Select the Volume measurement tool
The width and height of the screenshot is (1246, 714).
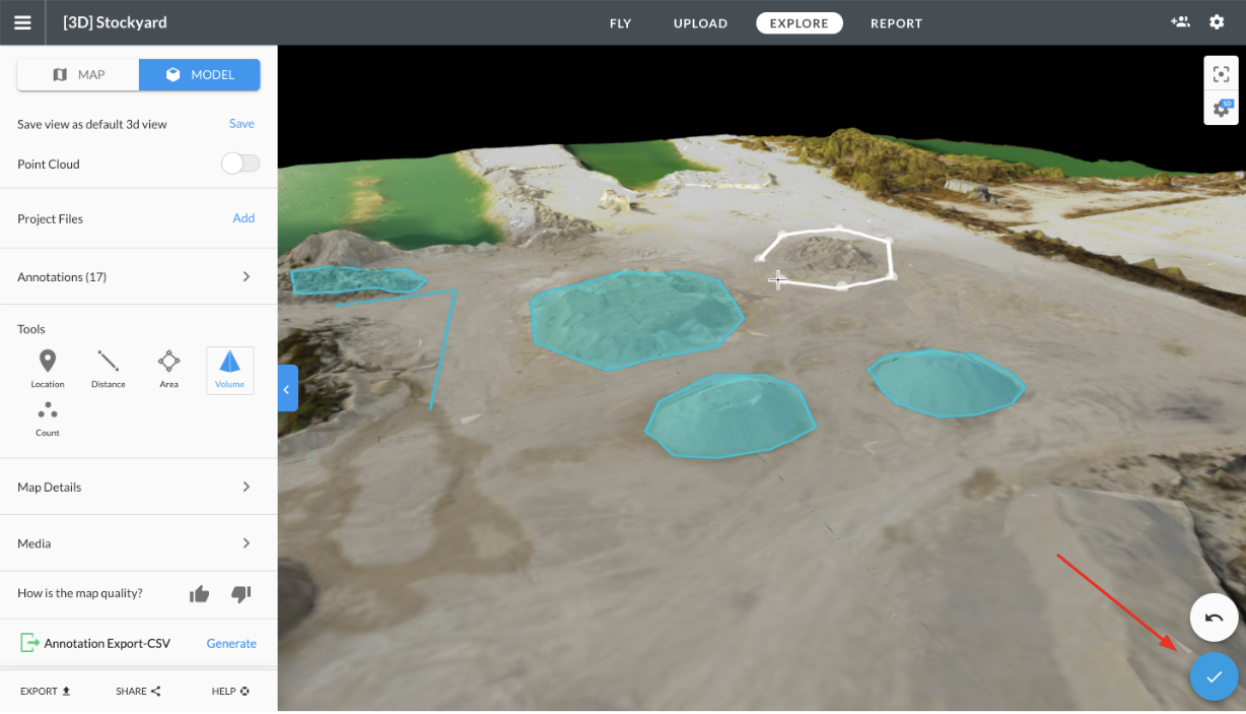[230, 369]
